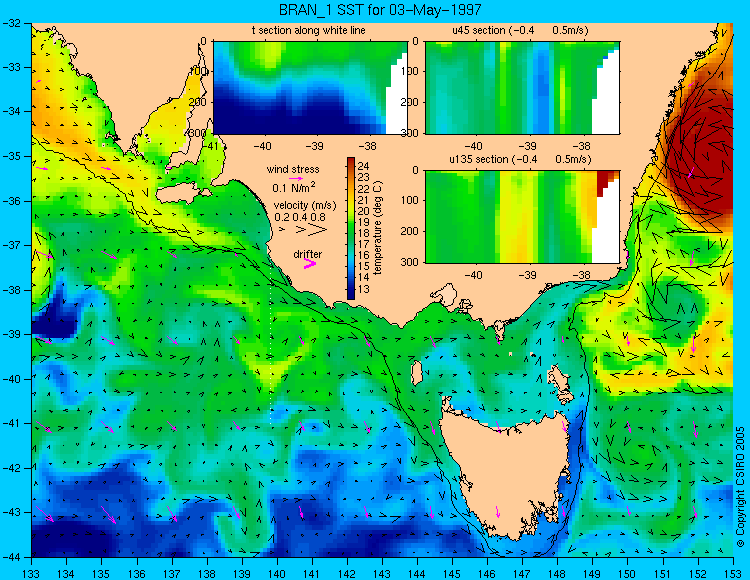Click the "0.2 0.4 0.8" velocity scale values
This screenshot has width=750, height=580.
click(x=299, y=217)
